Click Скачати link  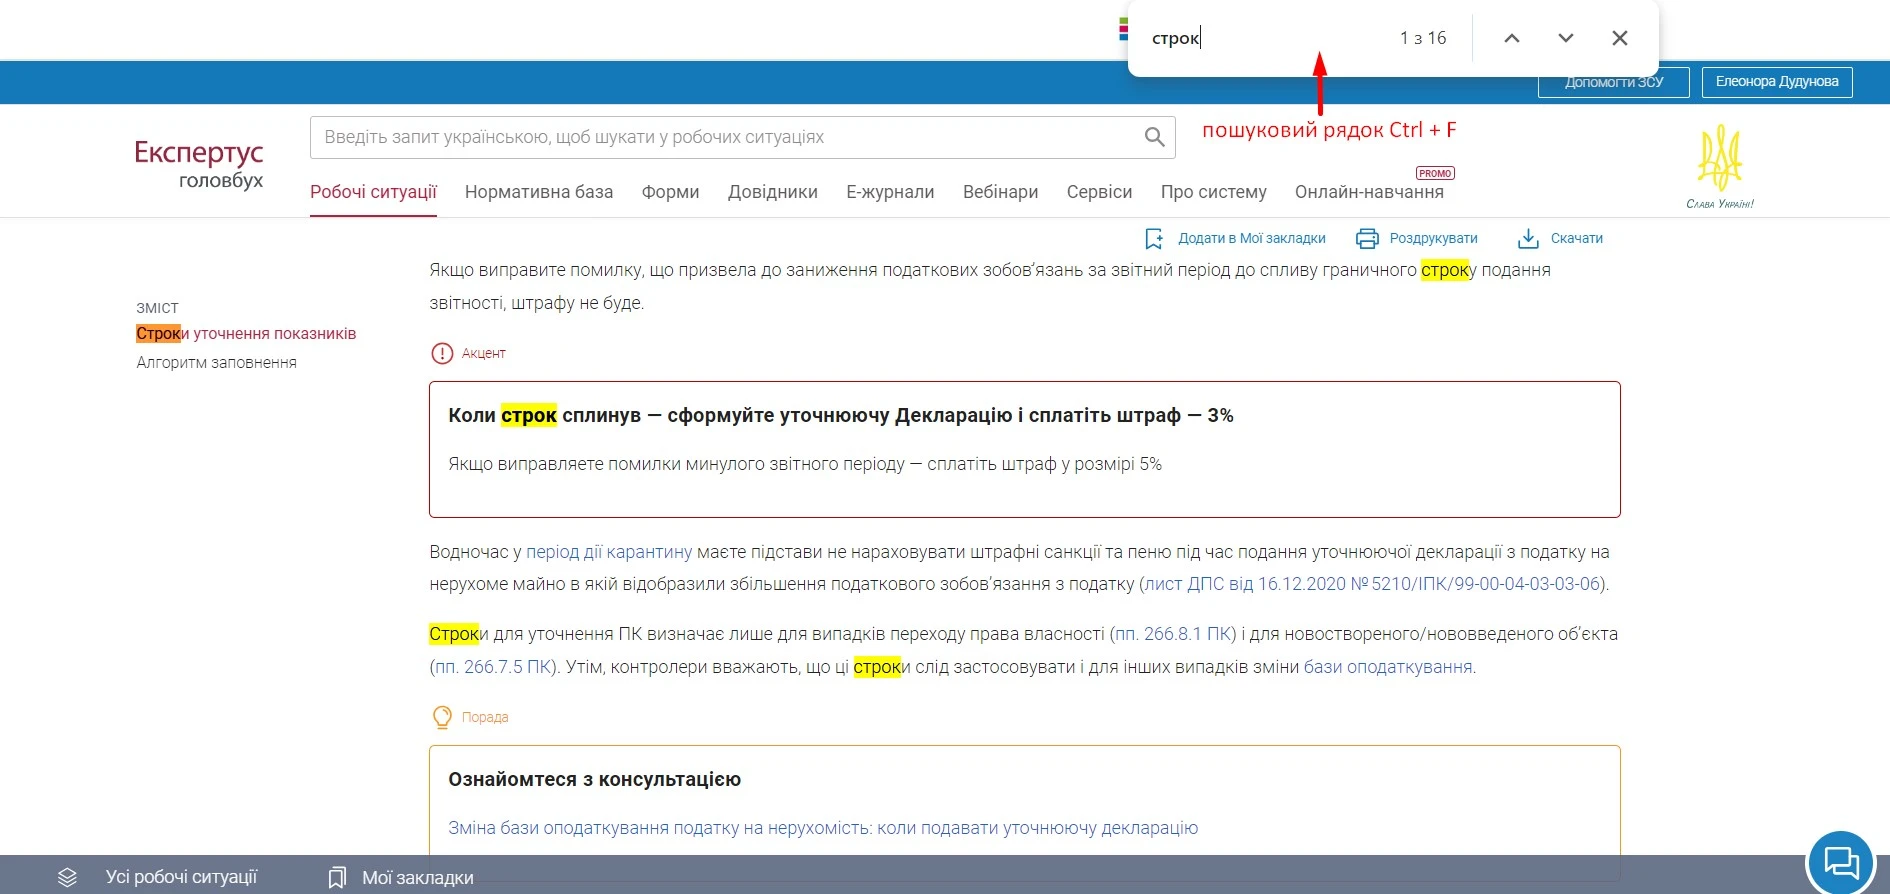(x=1576, y=238)
